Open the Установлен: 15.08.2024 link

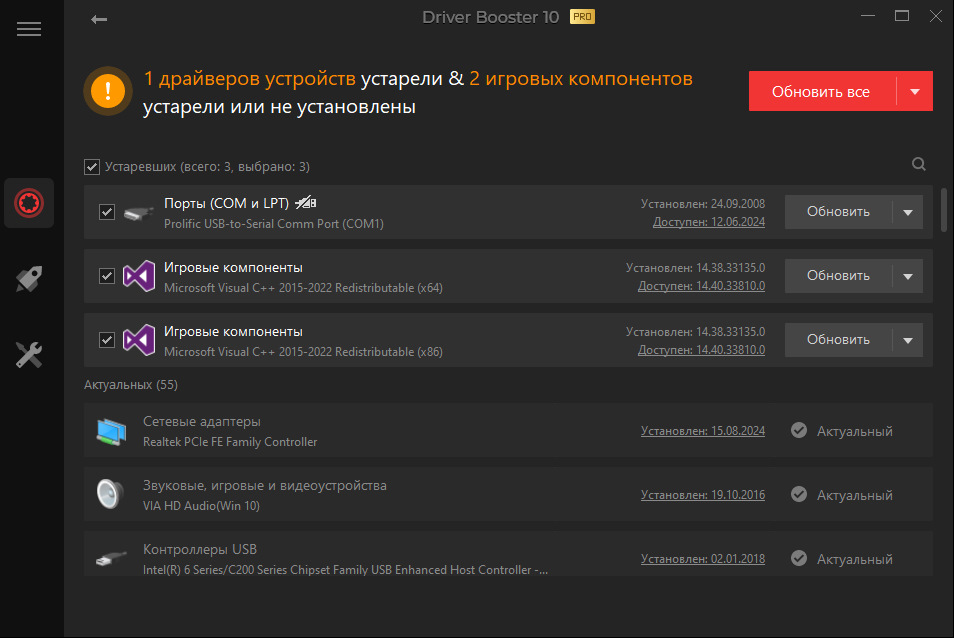[x=703, y=431]
